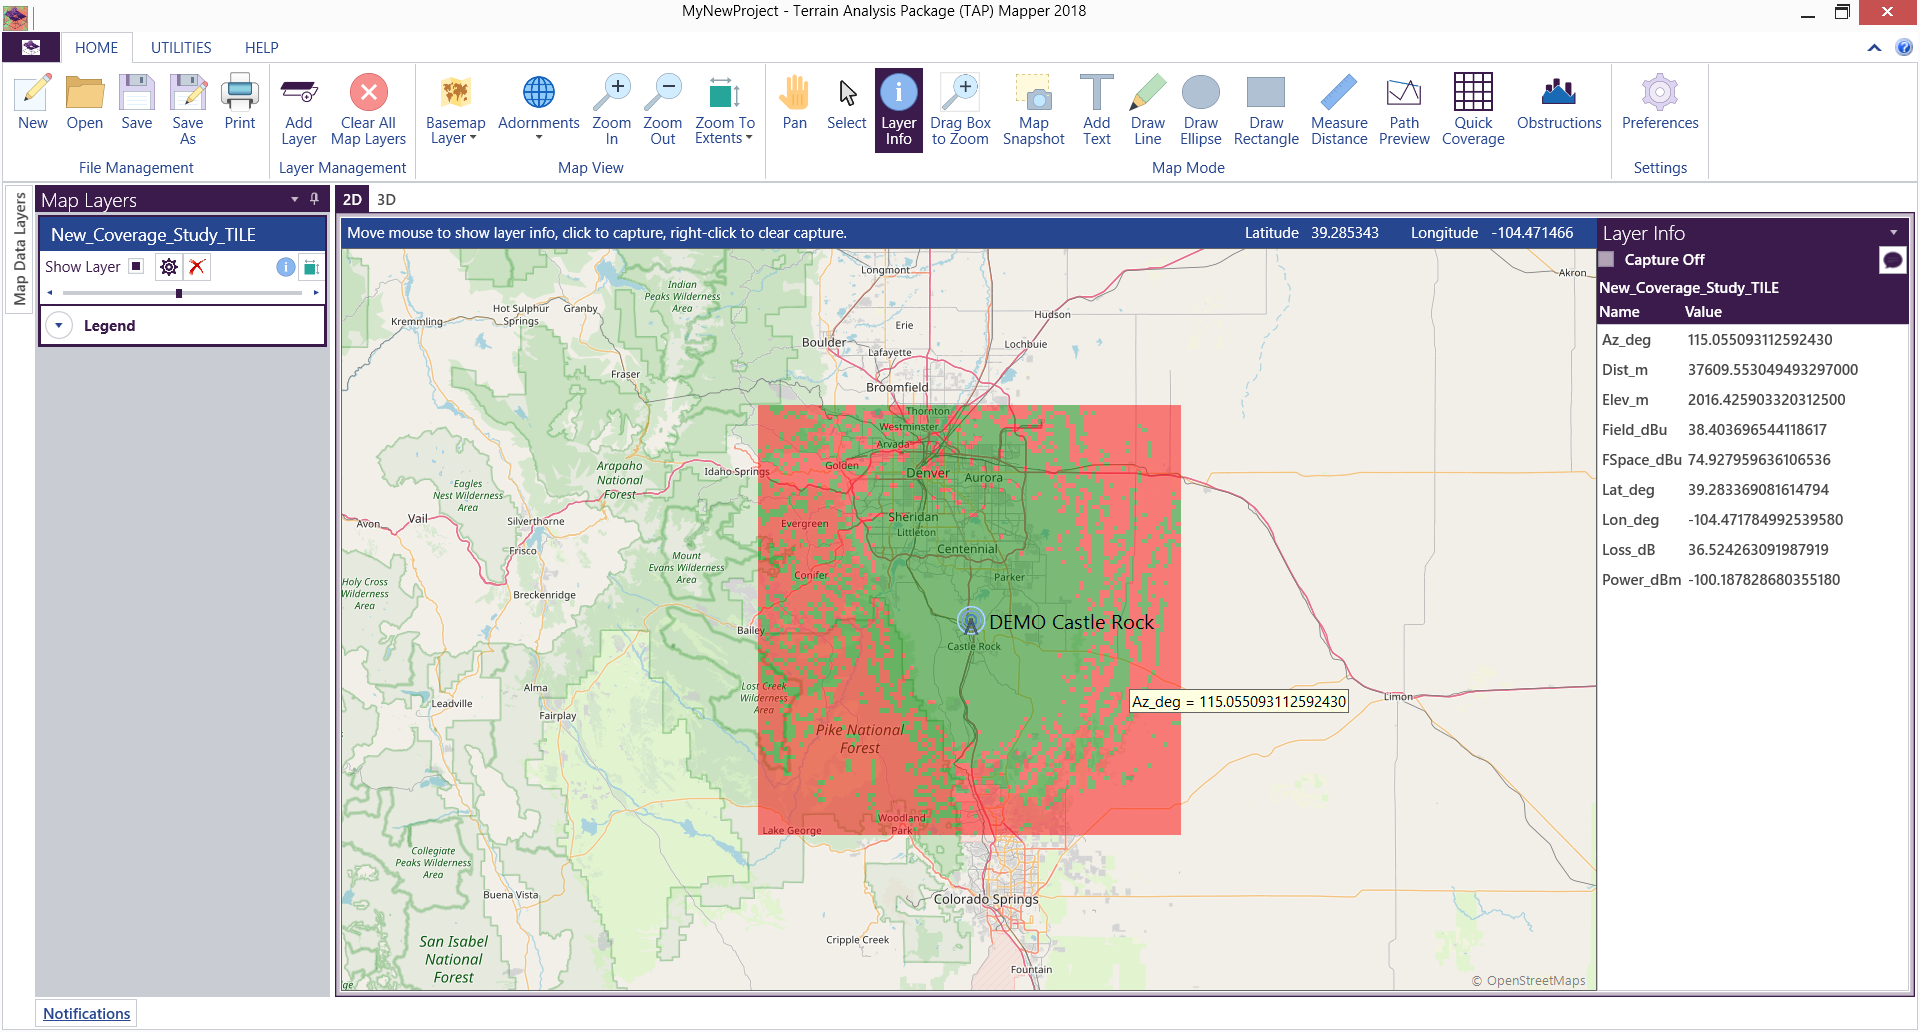Open layer settings gear in Map Layers
Screen dimensions: 1920x1032
click(169, 267)
